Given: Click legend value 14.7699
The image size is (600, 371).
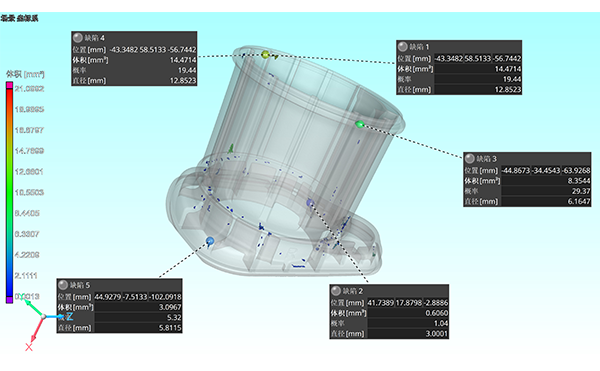Looking at the screenshot, I should tap(29, 151).
